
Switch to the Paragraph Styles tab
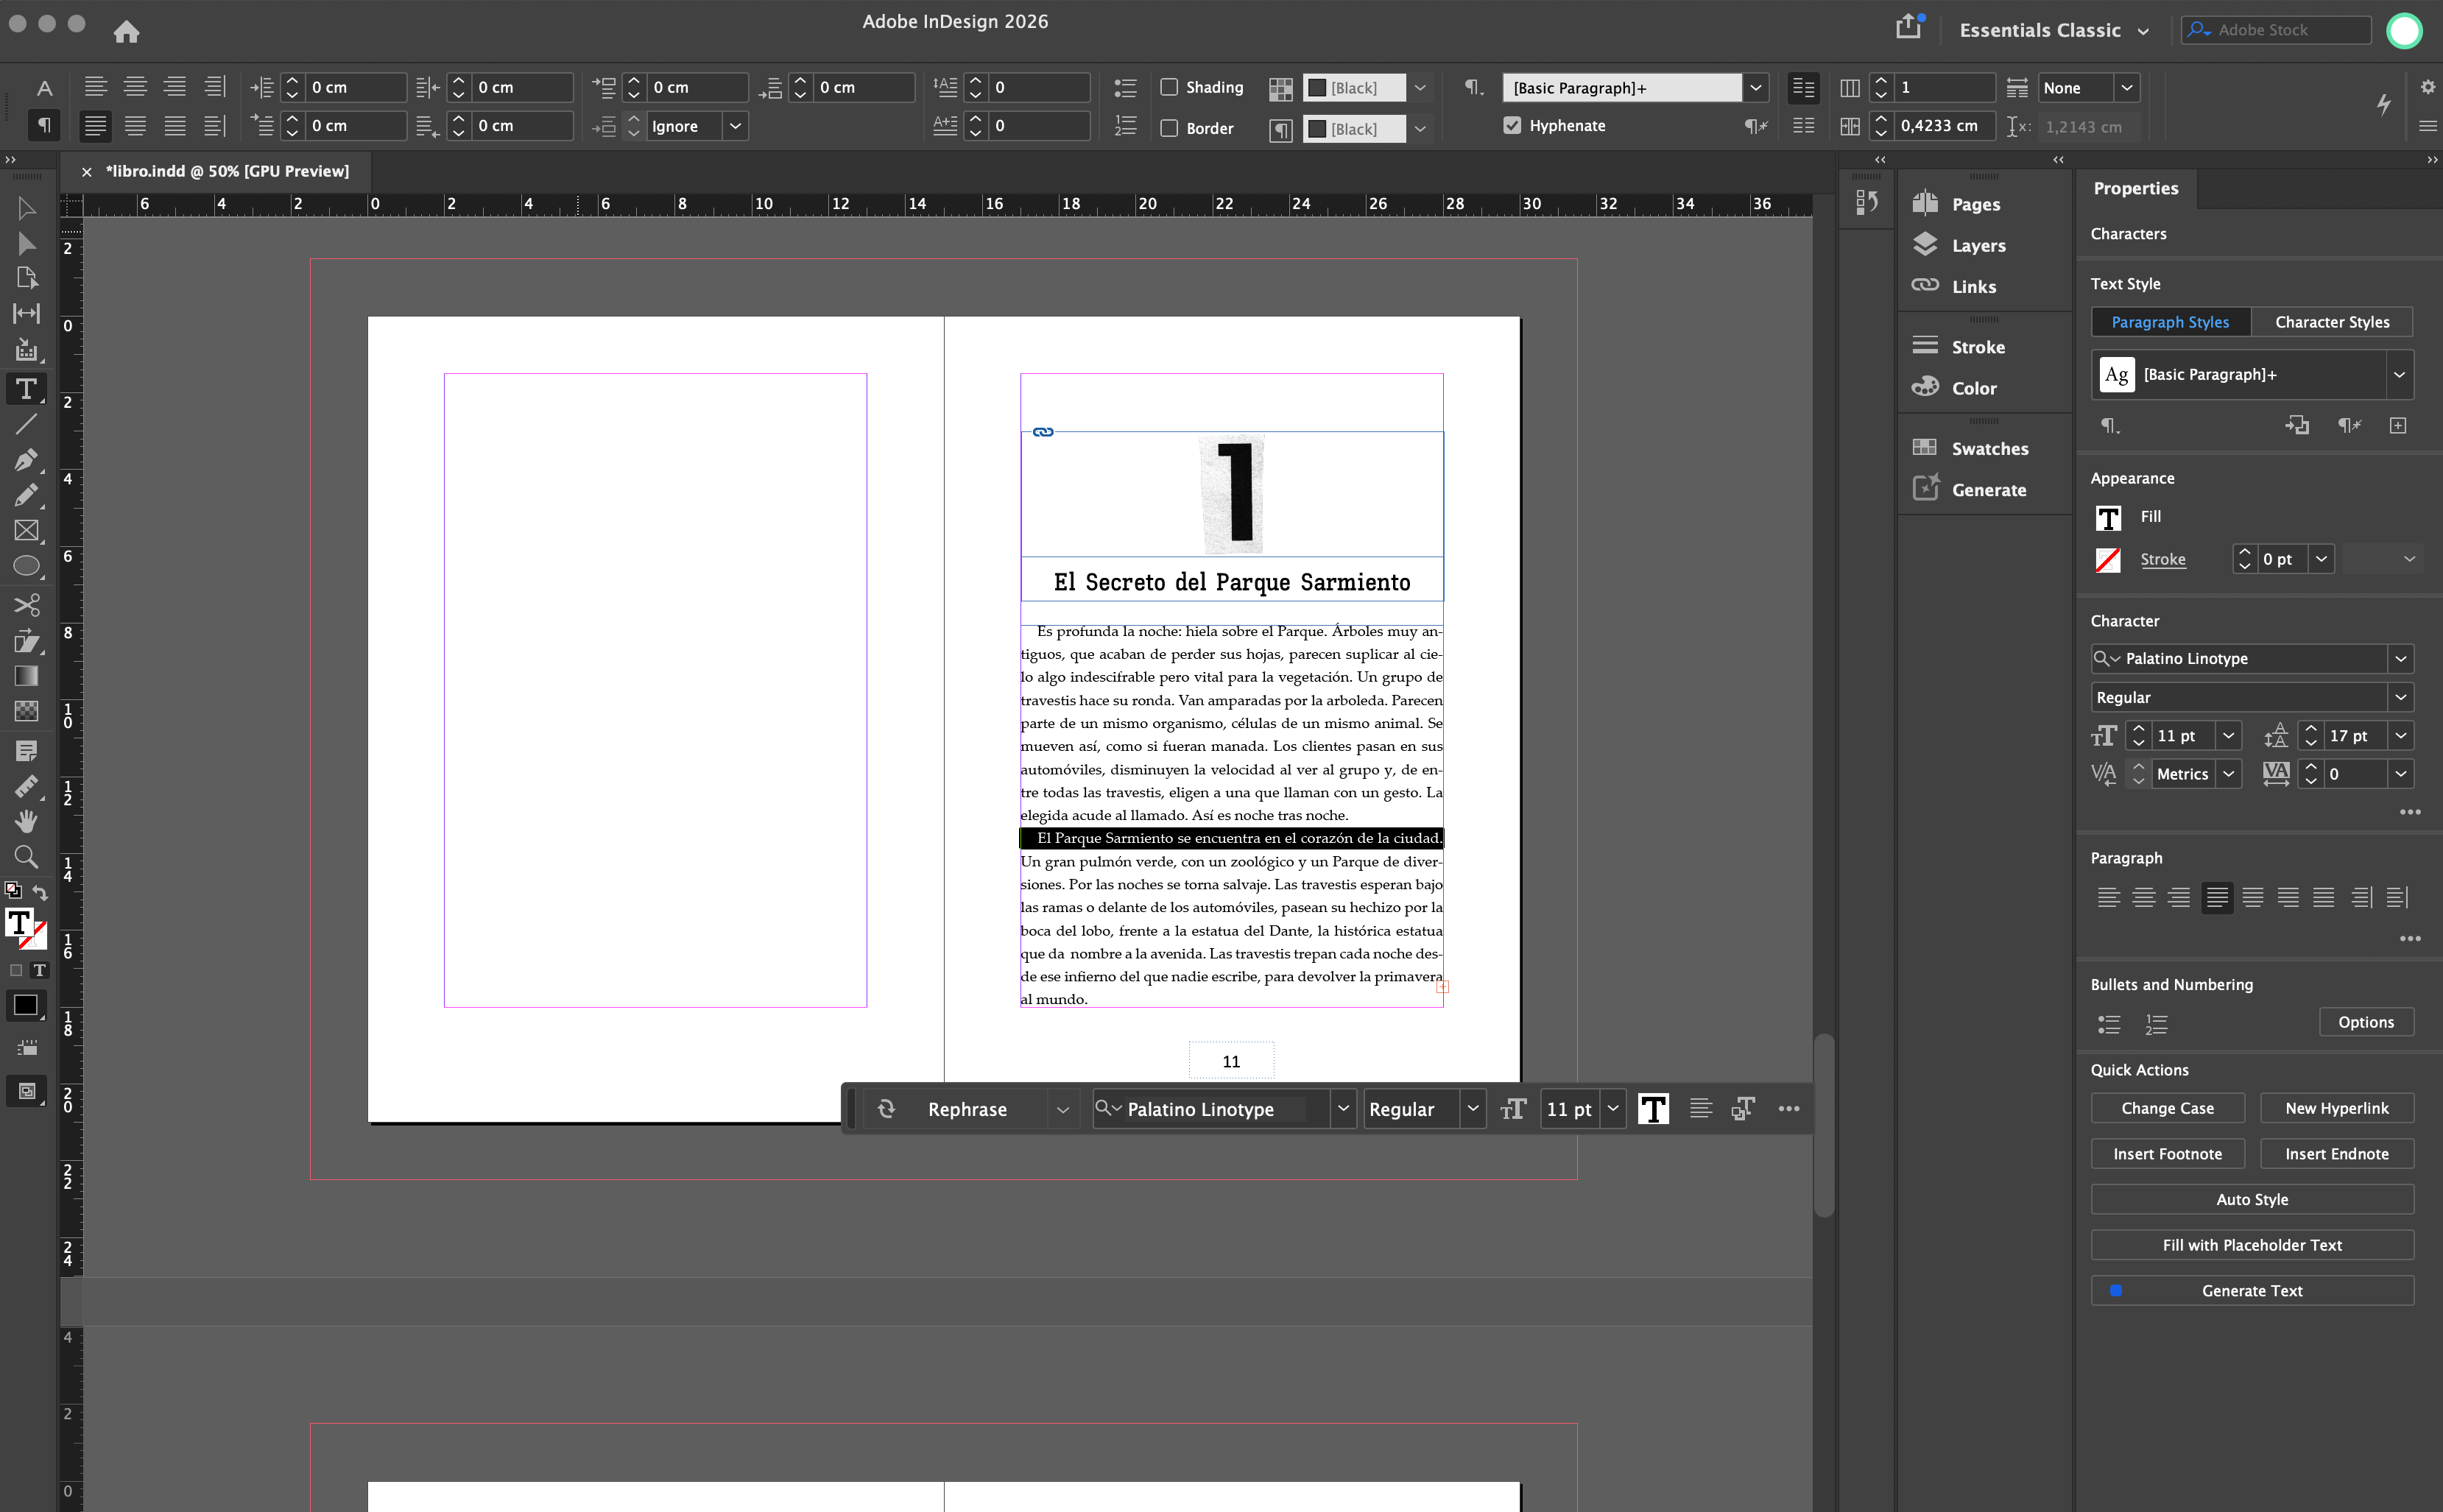coord(2170,322)
